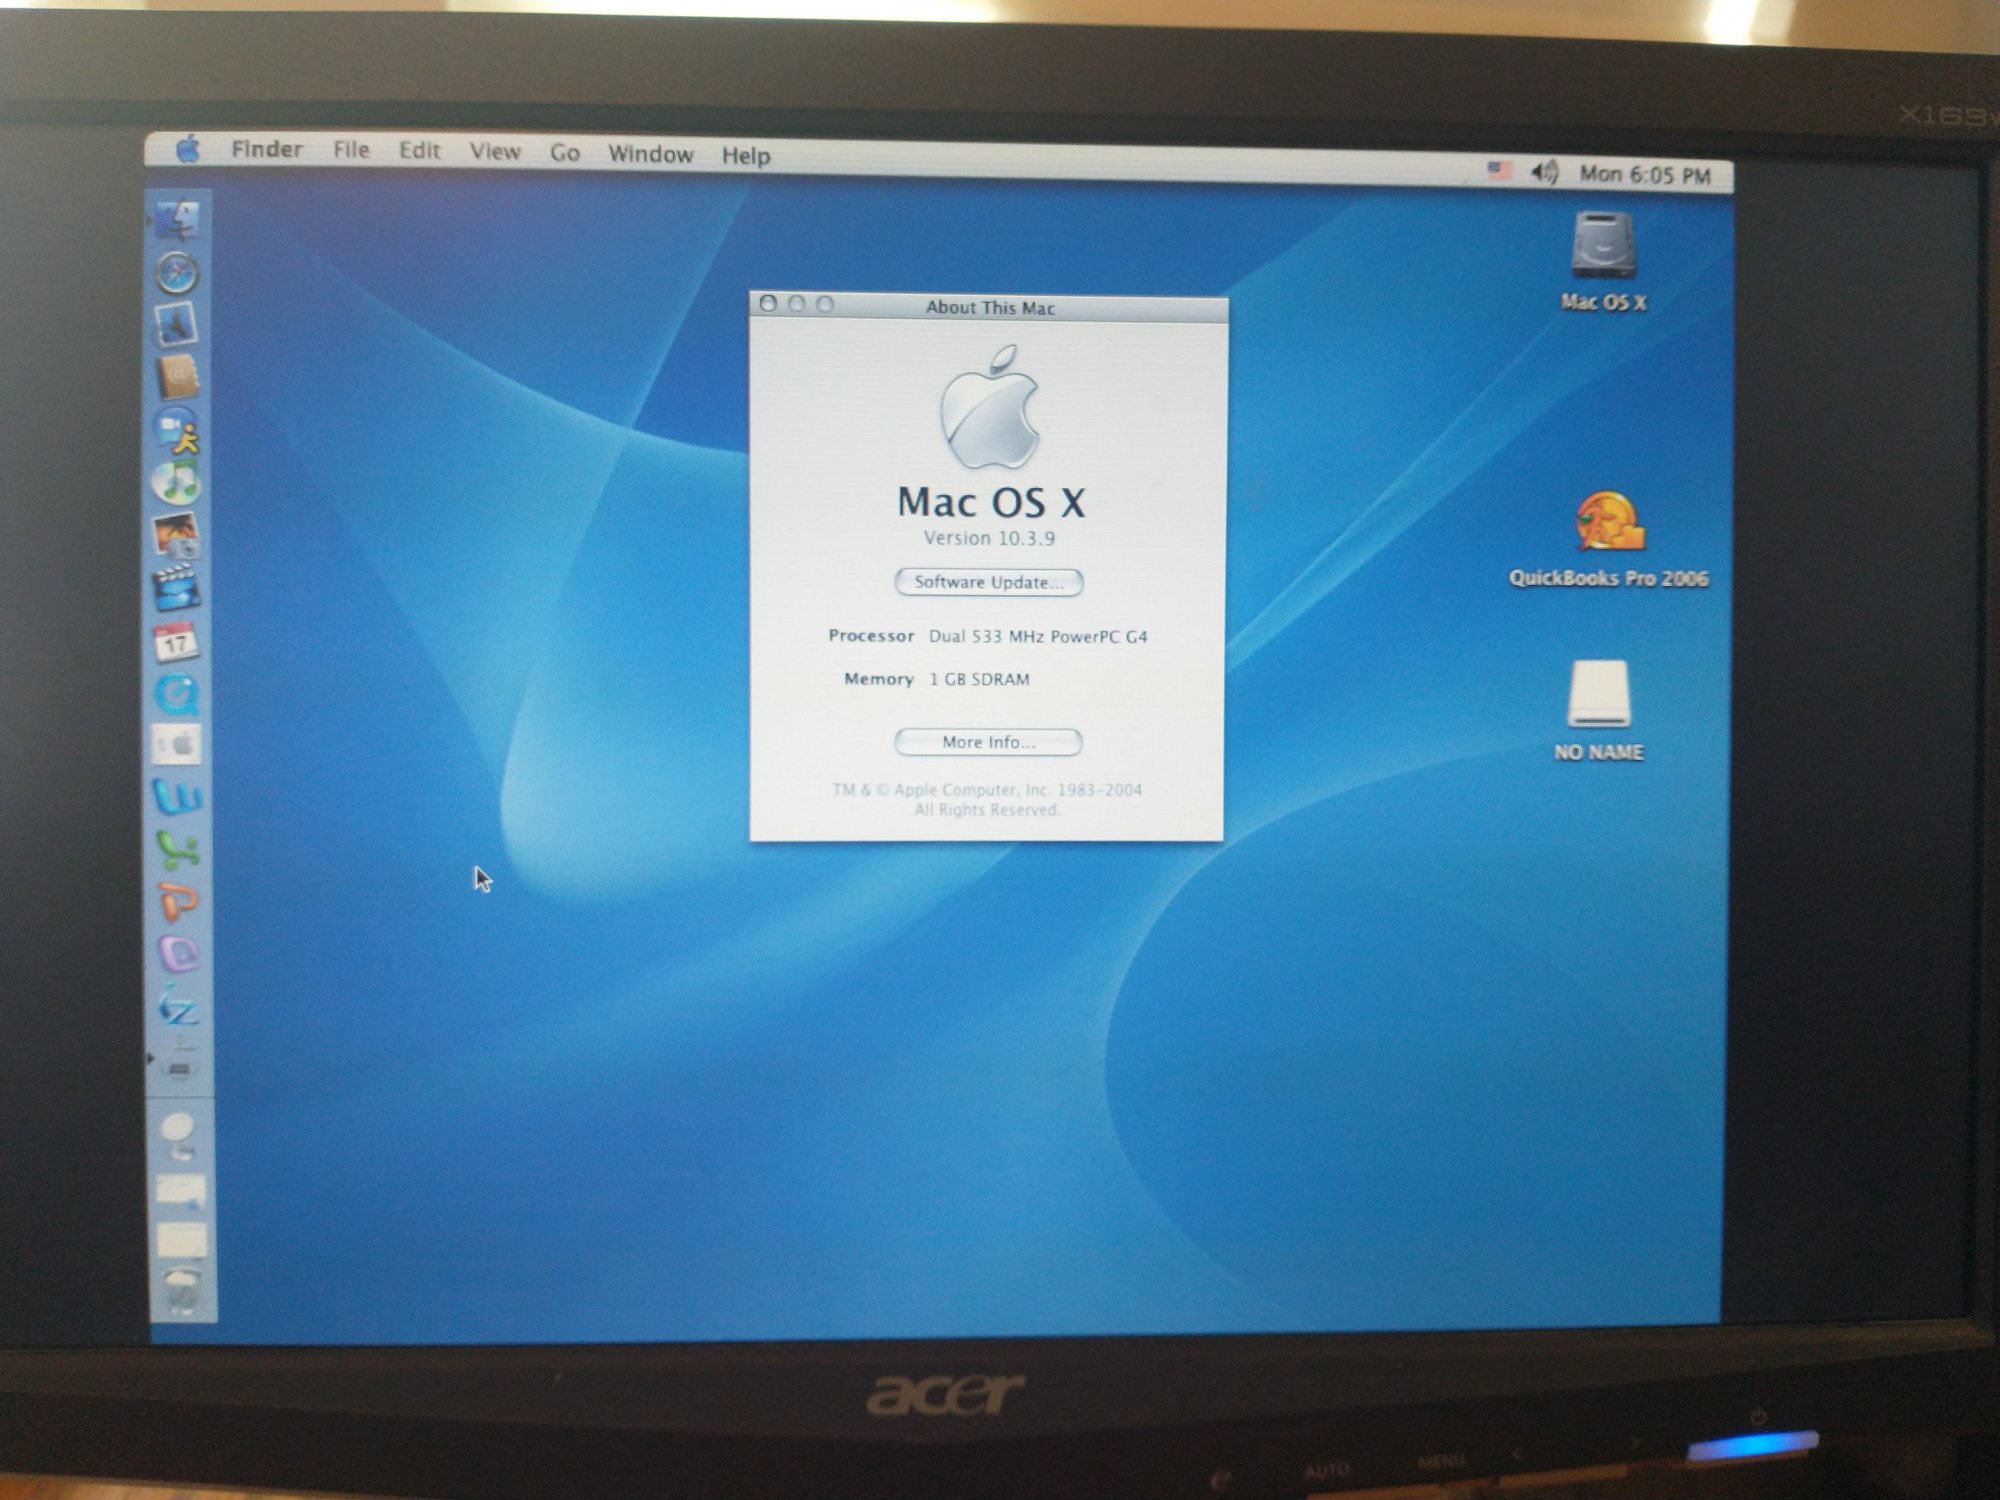Click the Version 10.3.9 text
The height and width of the screenshot is (1500, 2000).
click(989, 538)
